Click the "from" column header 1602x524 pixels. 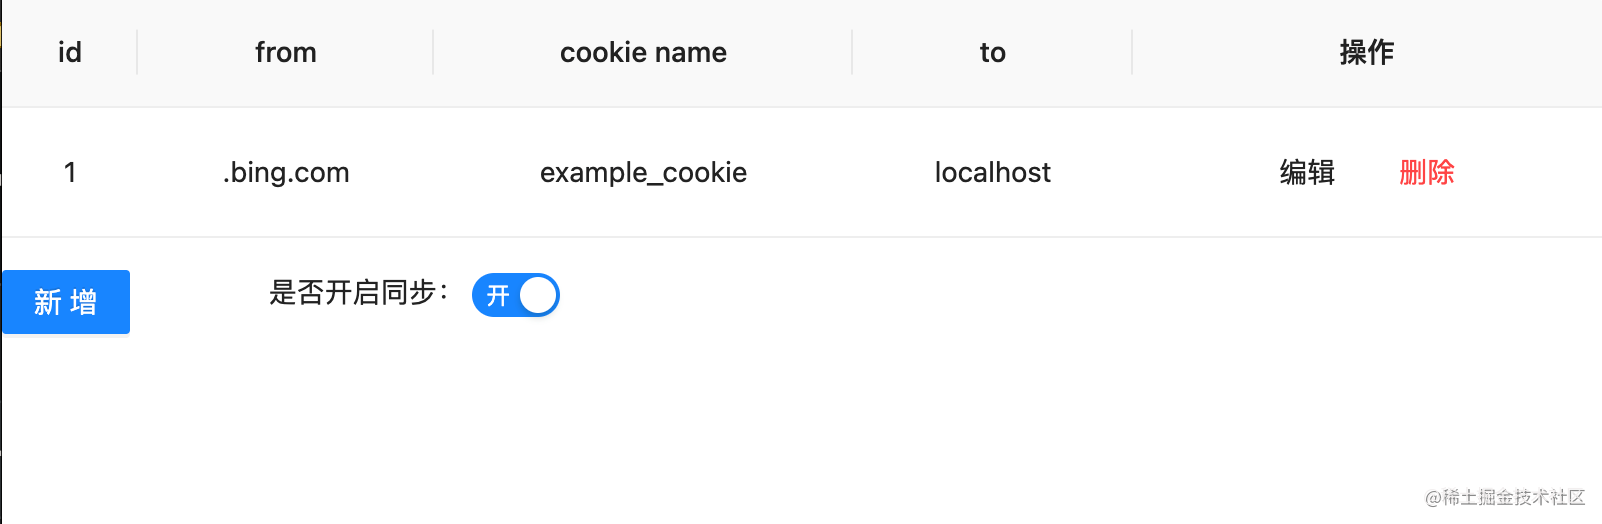click(x=285, y=52)
